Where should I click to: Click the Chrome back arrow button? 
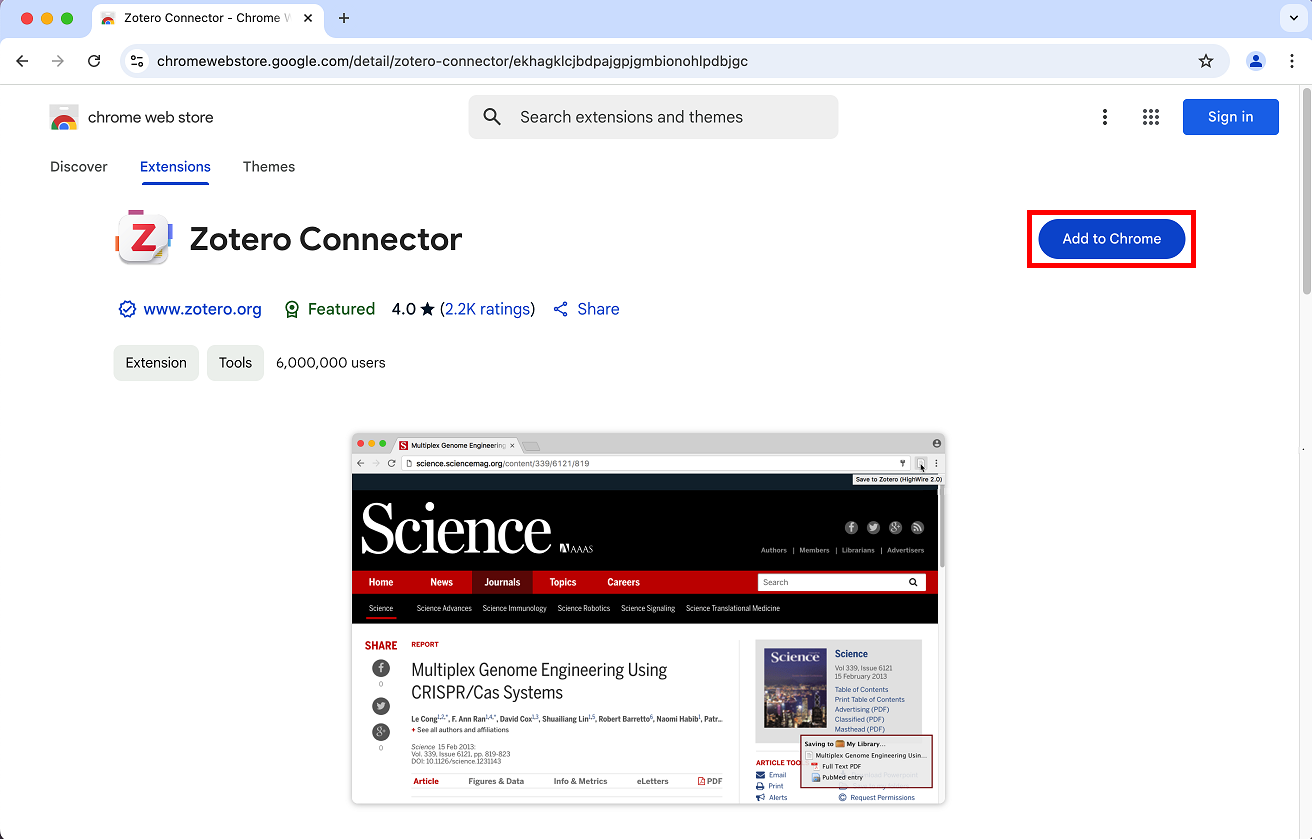22,61
